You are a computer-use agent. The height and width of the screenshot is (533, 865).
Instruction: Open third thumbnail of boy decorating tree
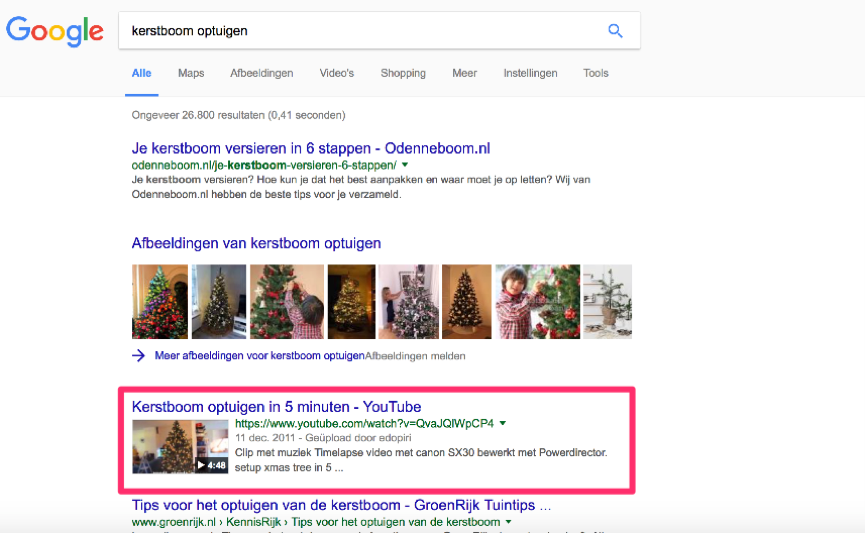[287, 301]
